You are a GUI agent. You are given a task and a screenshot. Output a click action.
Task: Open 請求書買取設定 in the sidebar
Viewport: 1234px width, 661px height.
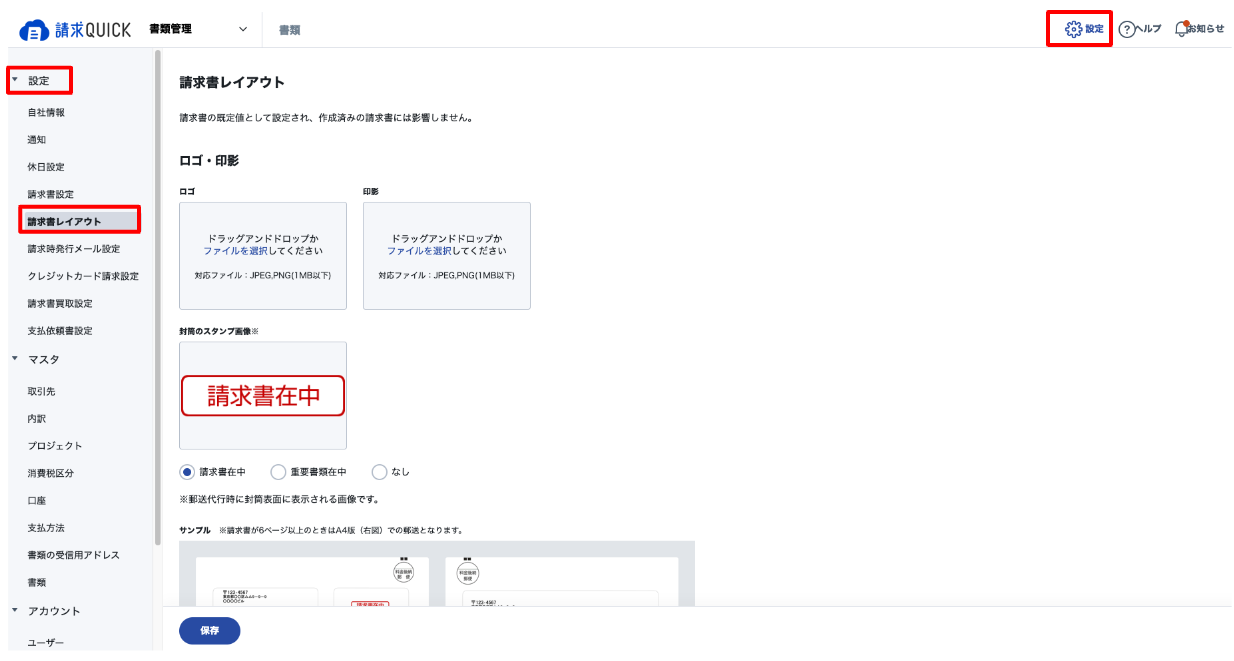coord(60,303)
